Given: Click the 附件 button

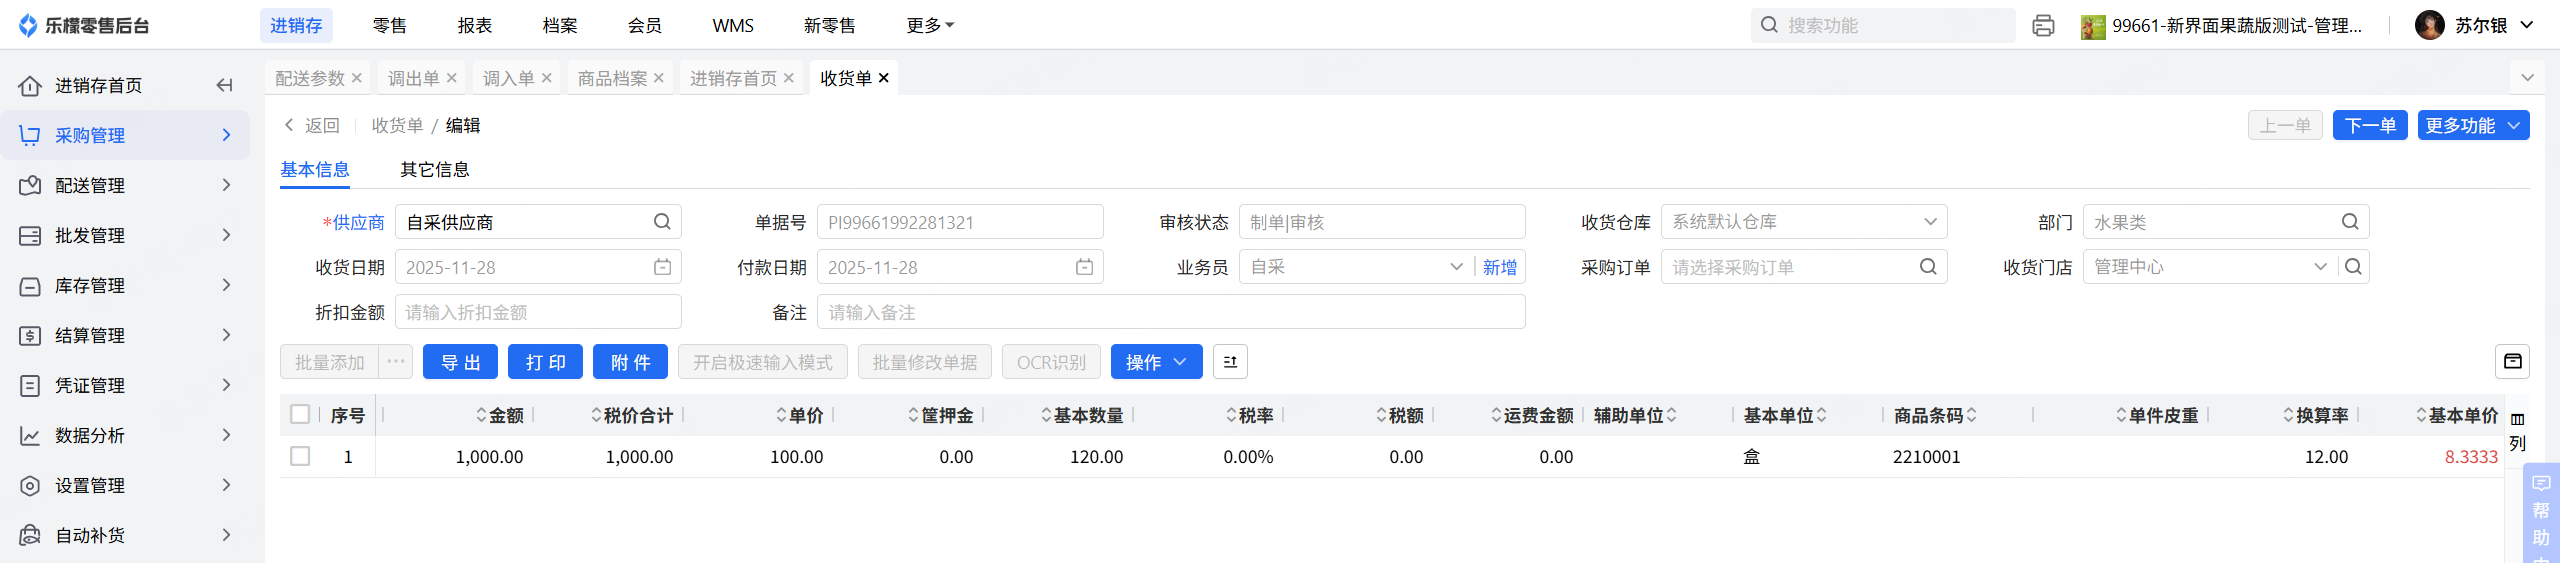Looking at the screenshot, I should coord(630,362).
